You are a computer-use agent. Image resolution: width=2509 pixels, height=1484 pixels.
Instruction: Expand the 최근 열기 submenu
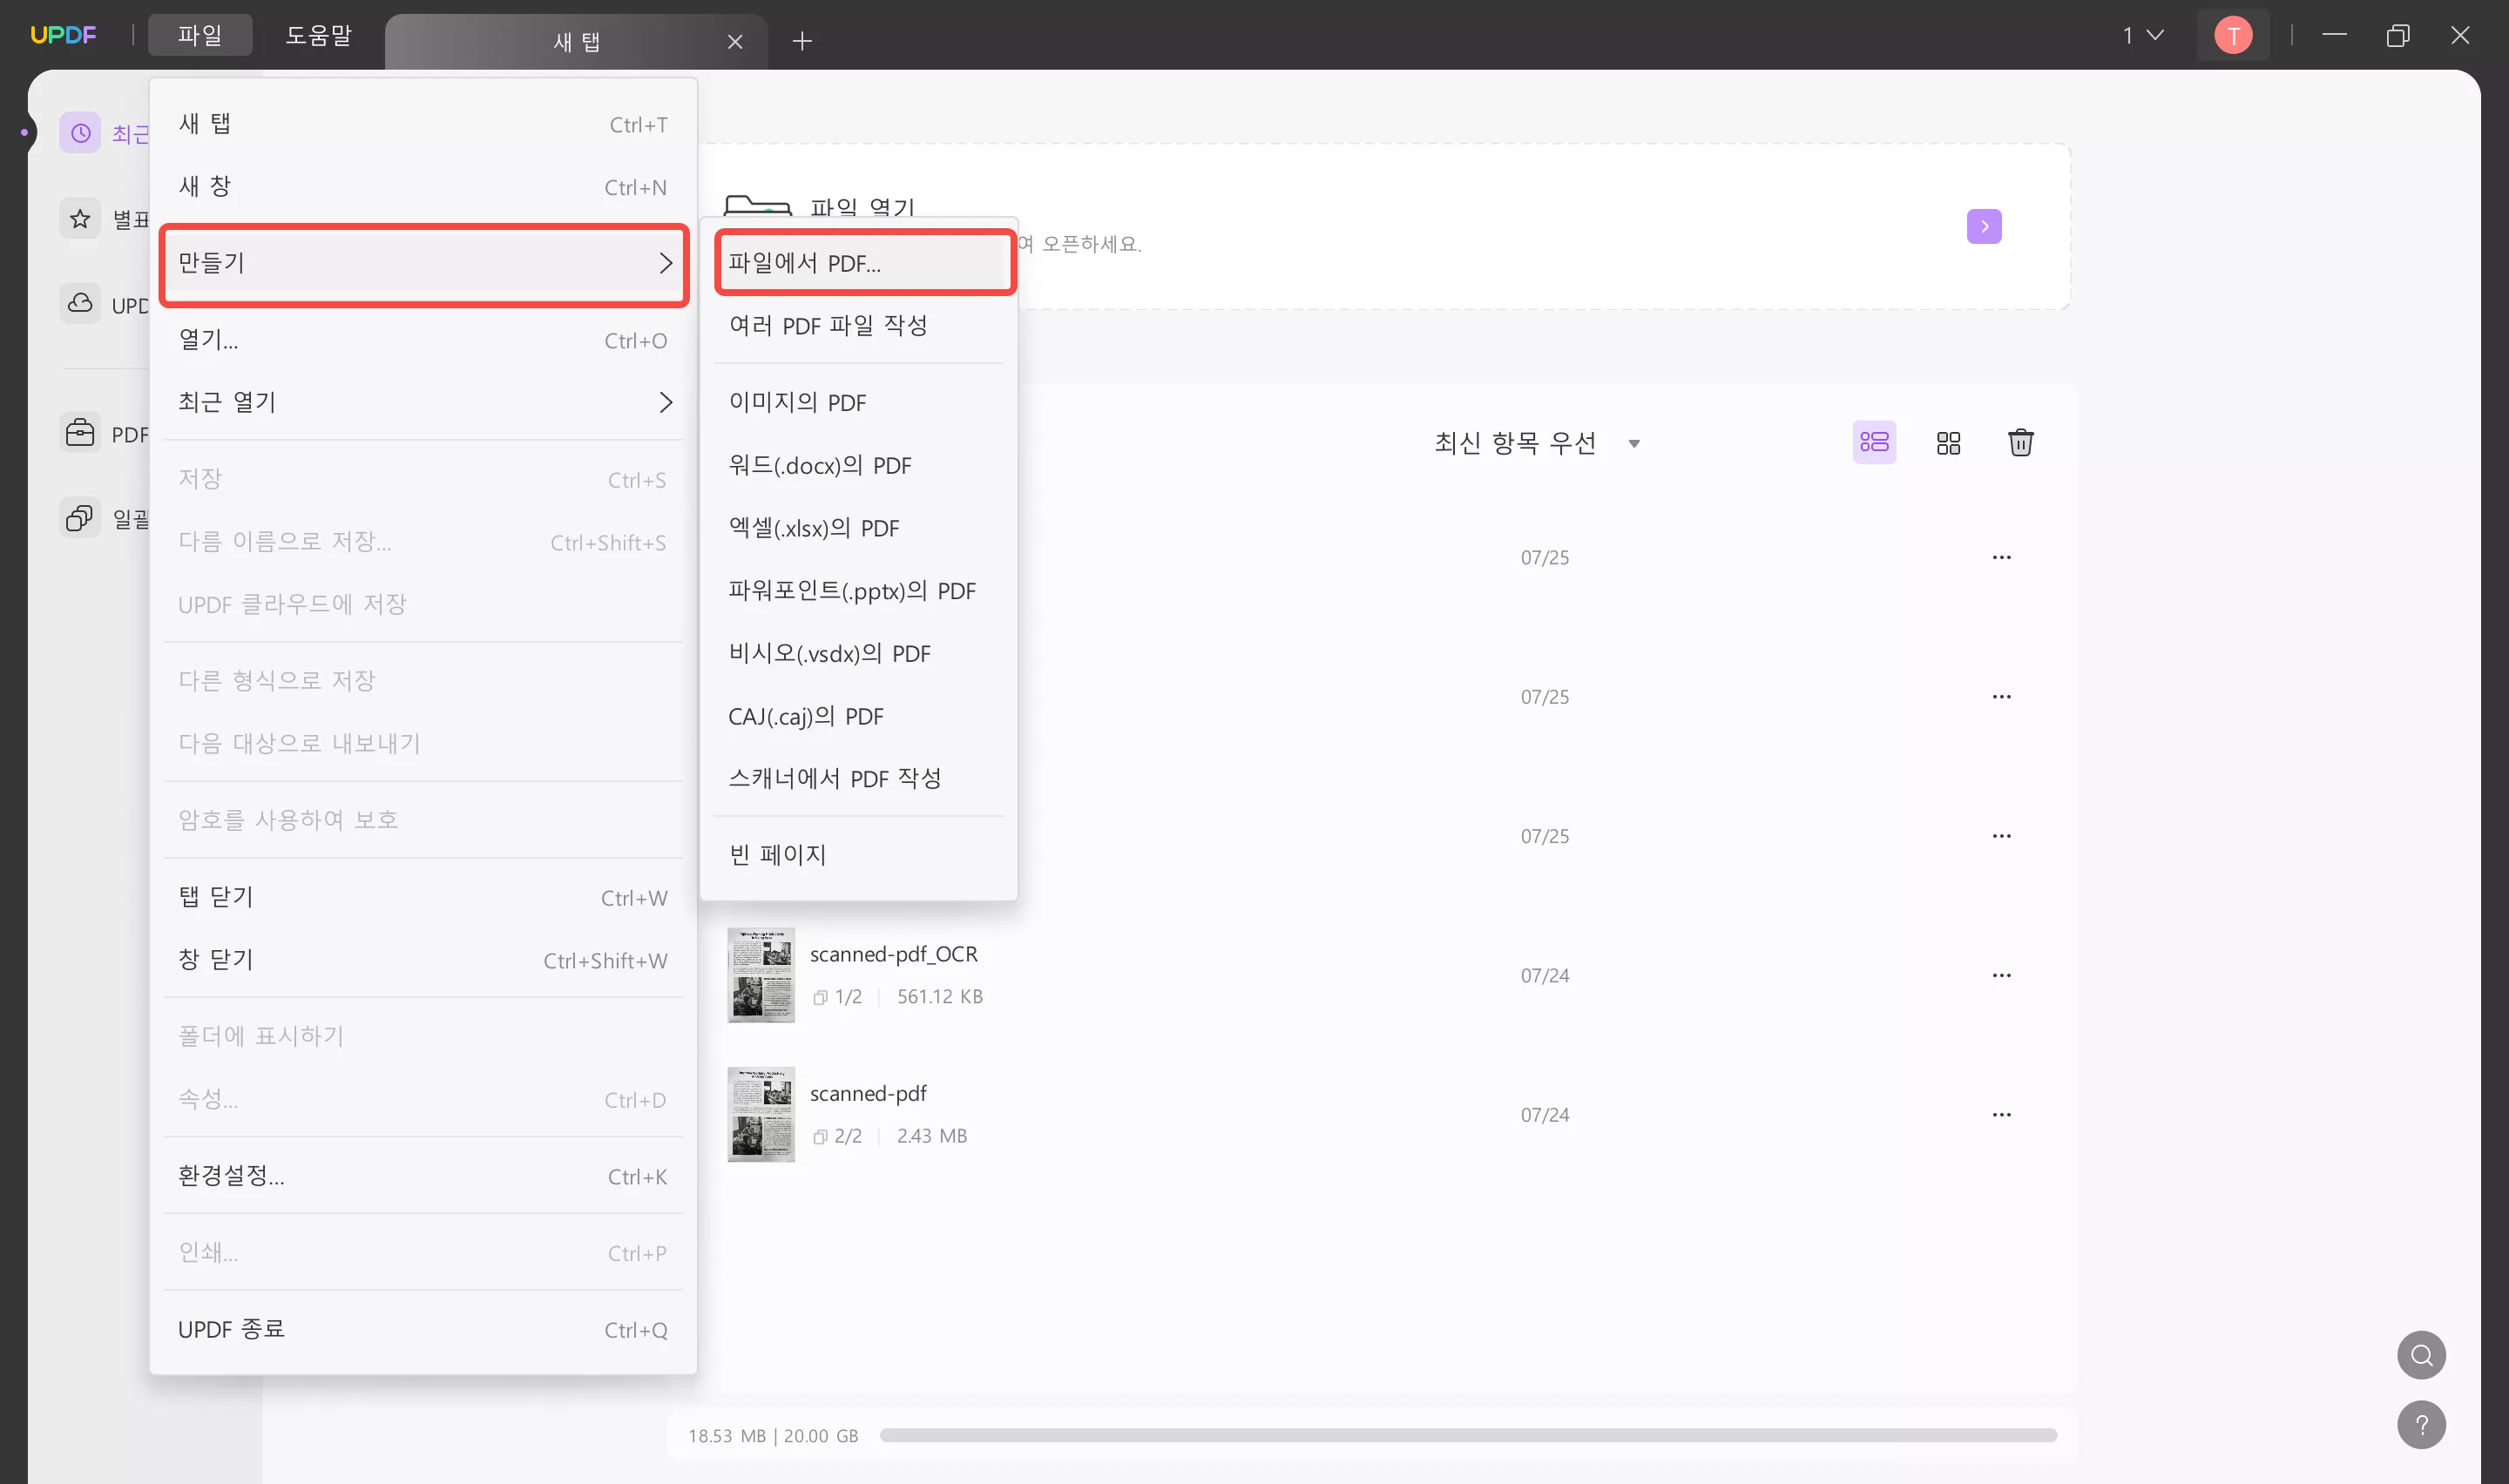[x=423, y=402]
